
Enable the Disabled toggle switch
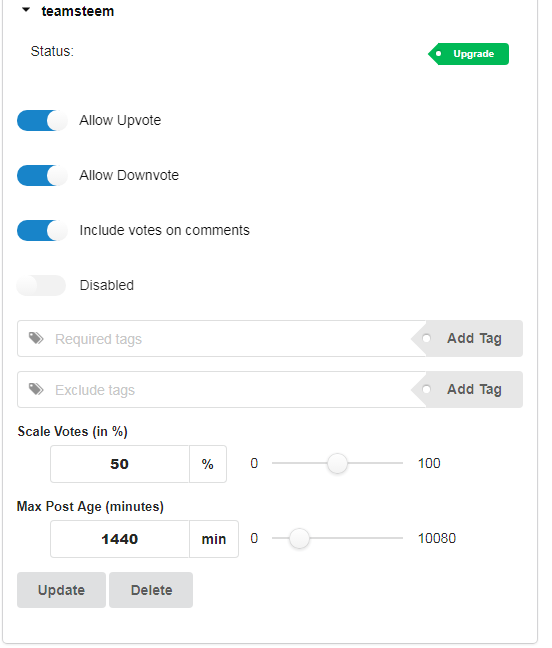(42, 285)
